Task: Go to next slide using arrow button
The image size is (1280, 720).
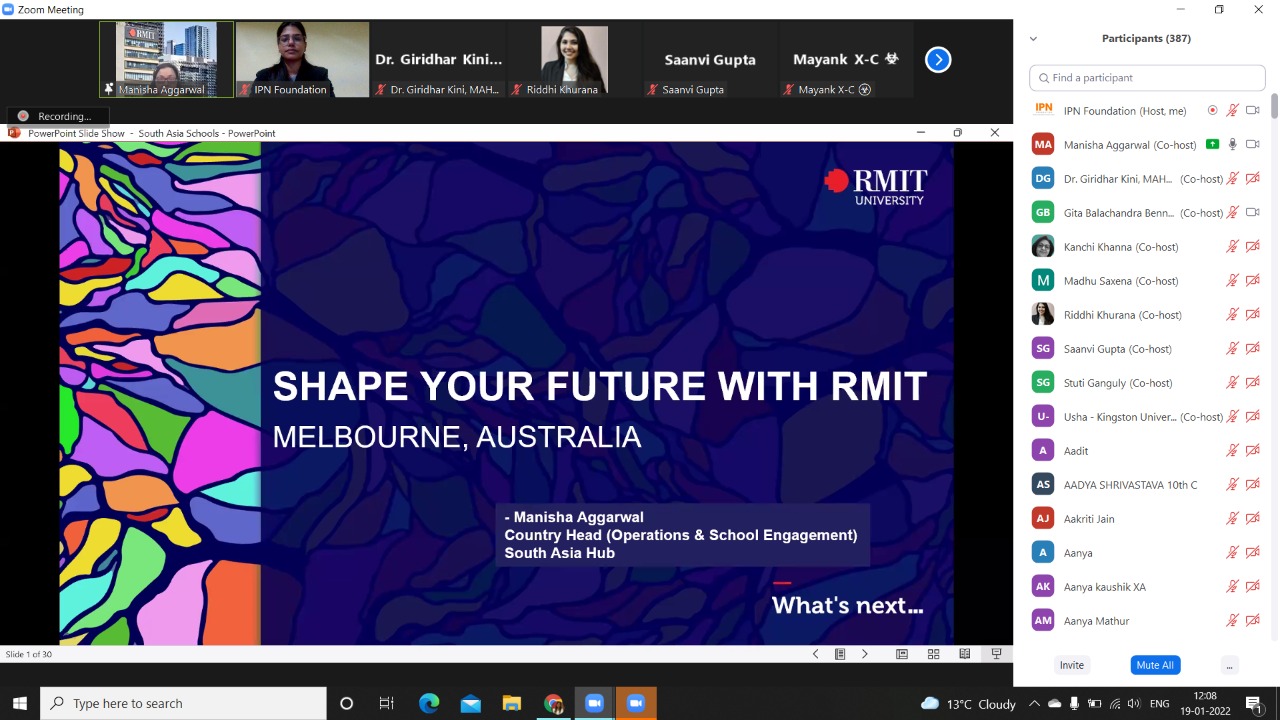Action: point(865,654)
